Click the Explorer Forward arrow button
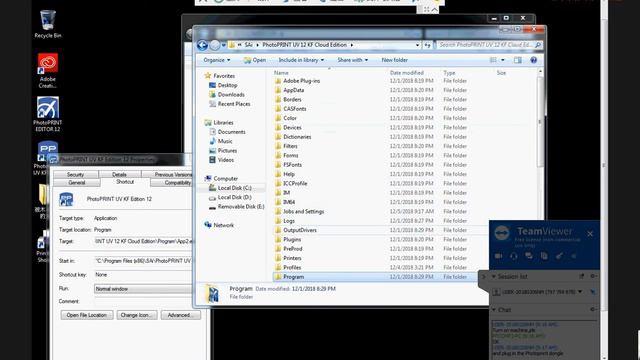Viewport: 640px width, 360px height. (x=215, y=45)
